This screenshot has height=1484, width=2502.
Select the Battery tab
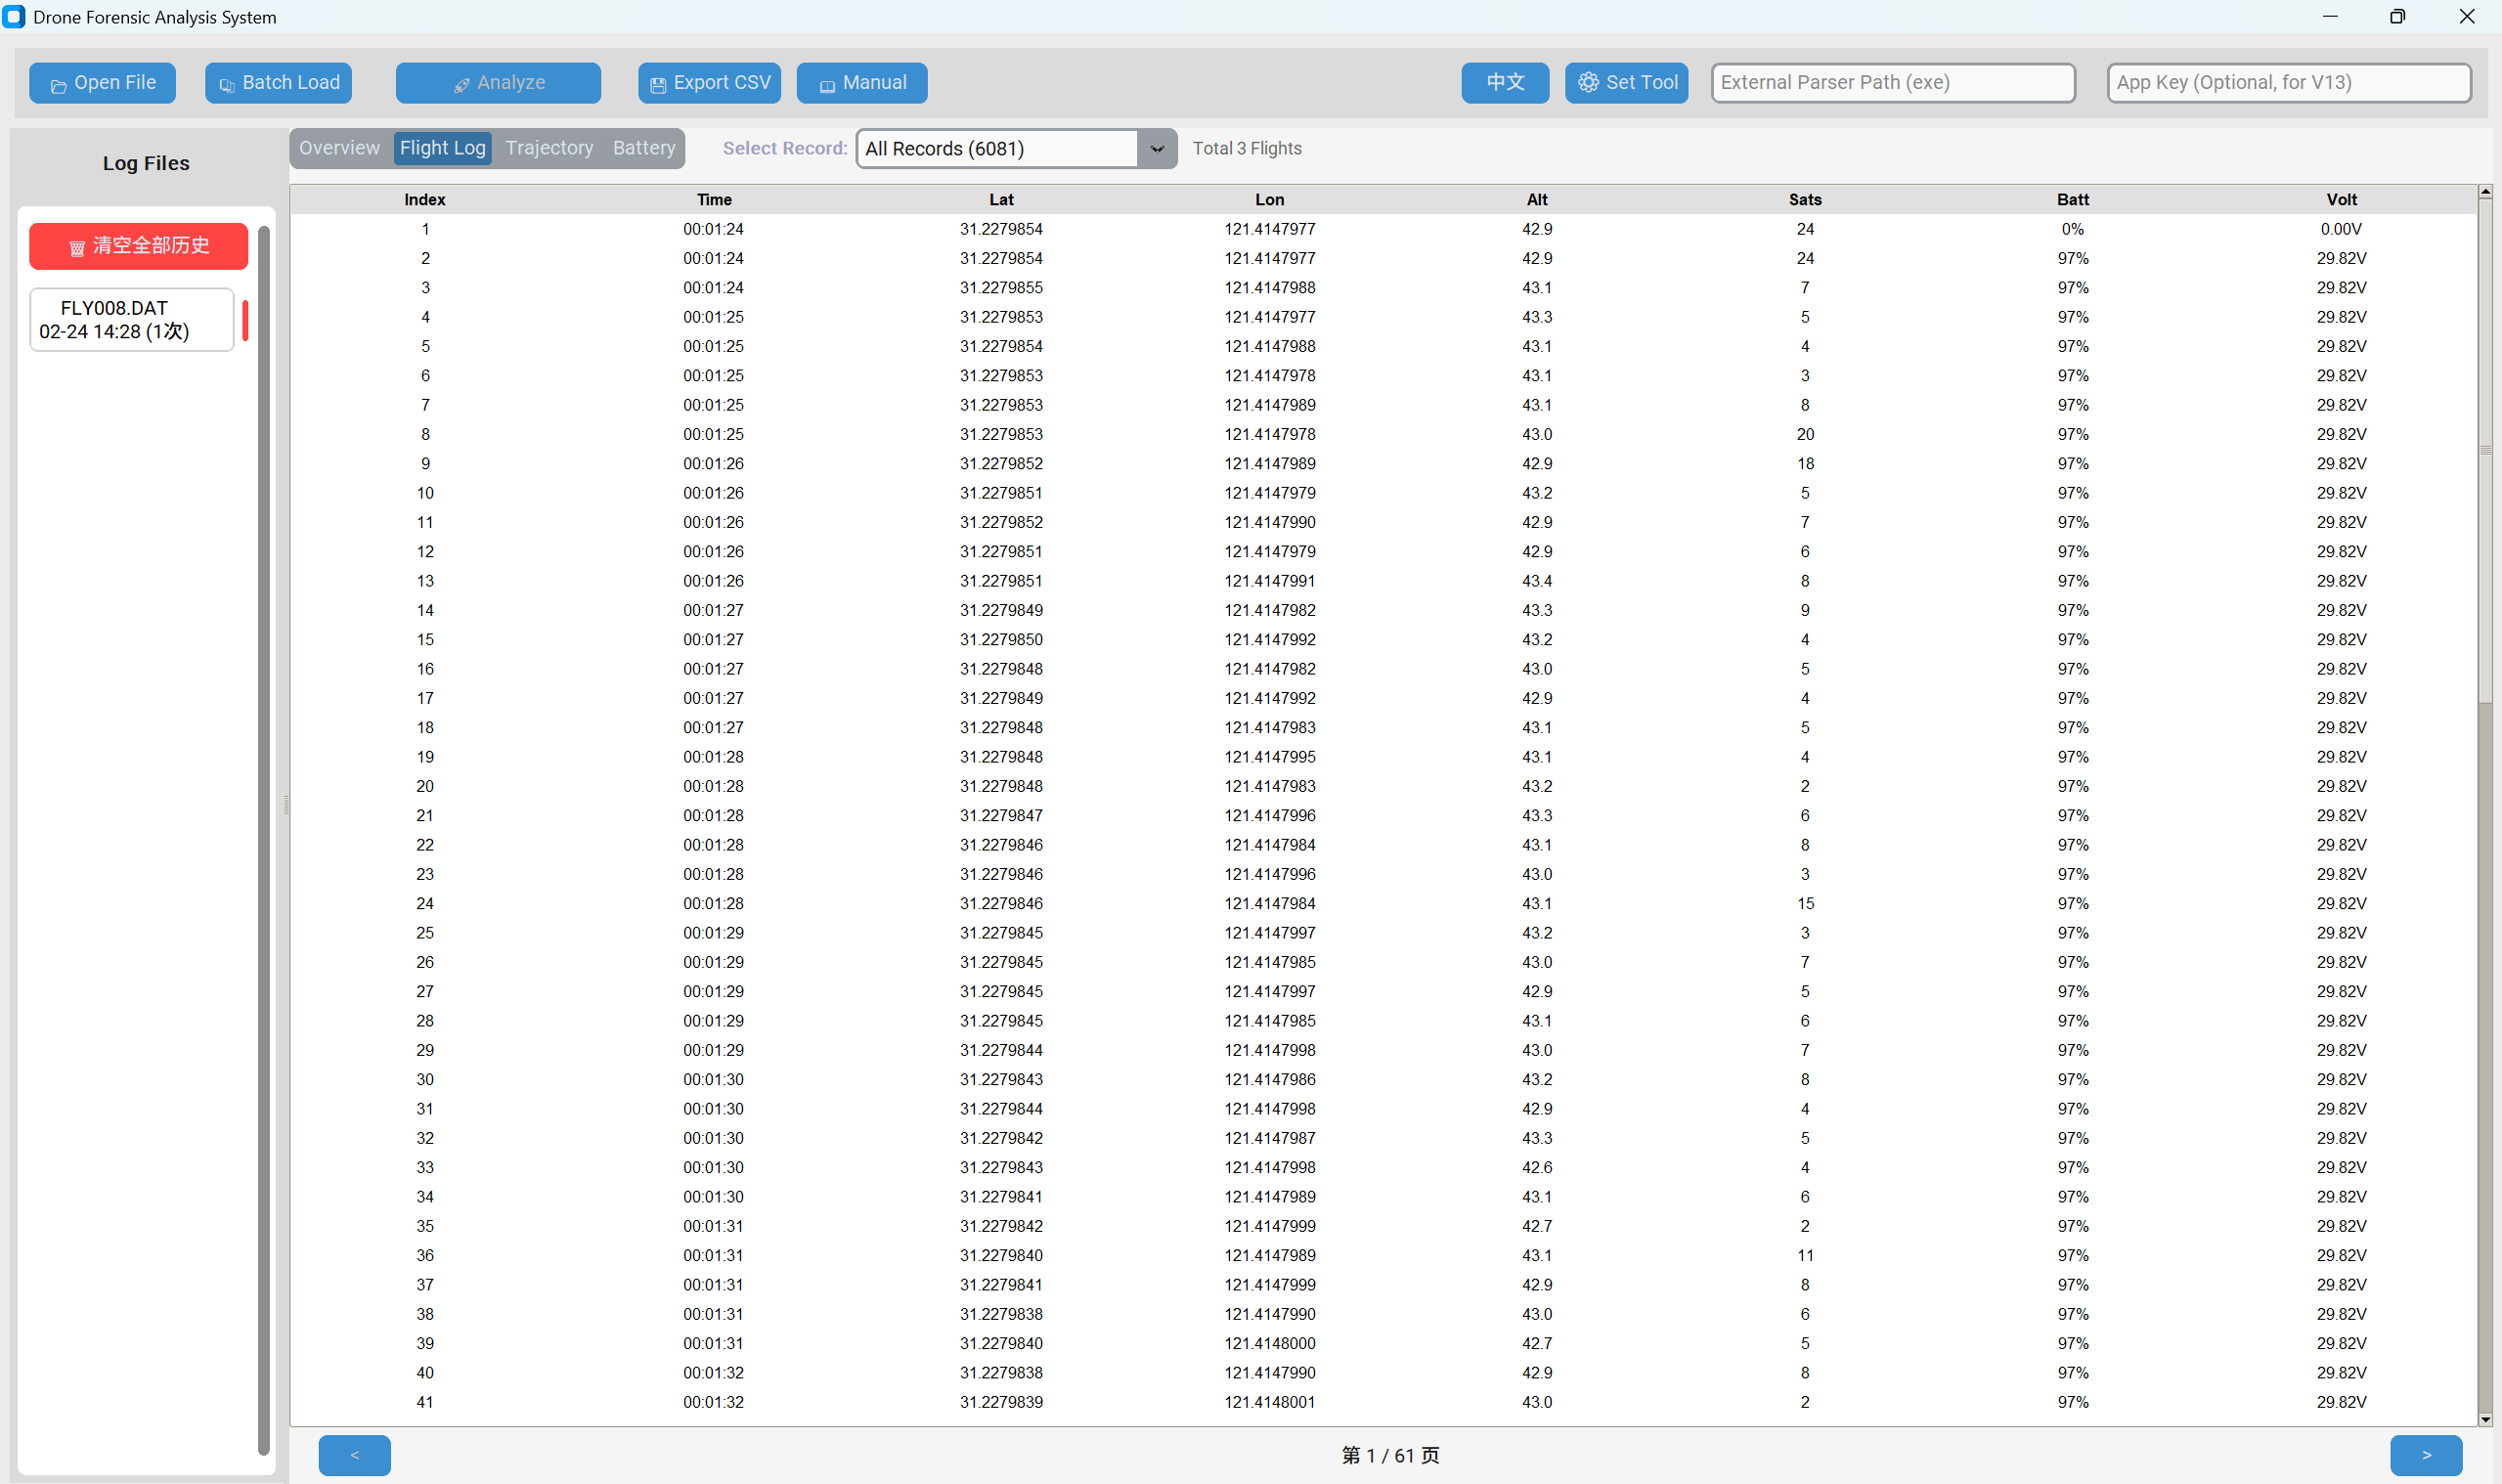pyautogui.click(x=643, y=148)
